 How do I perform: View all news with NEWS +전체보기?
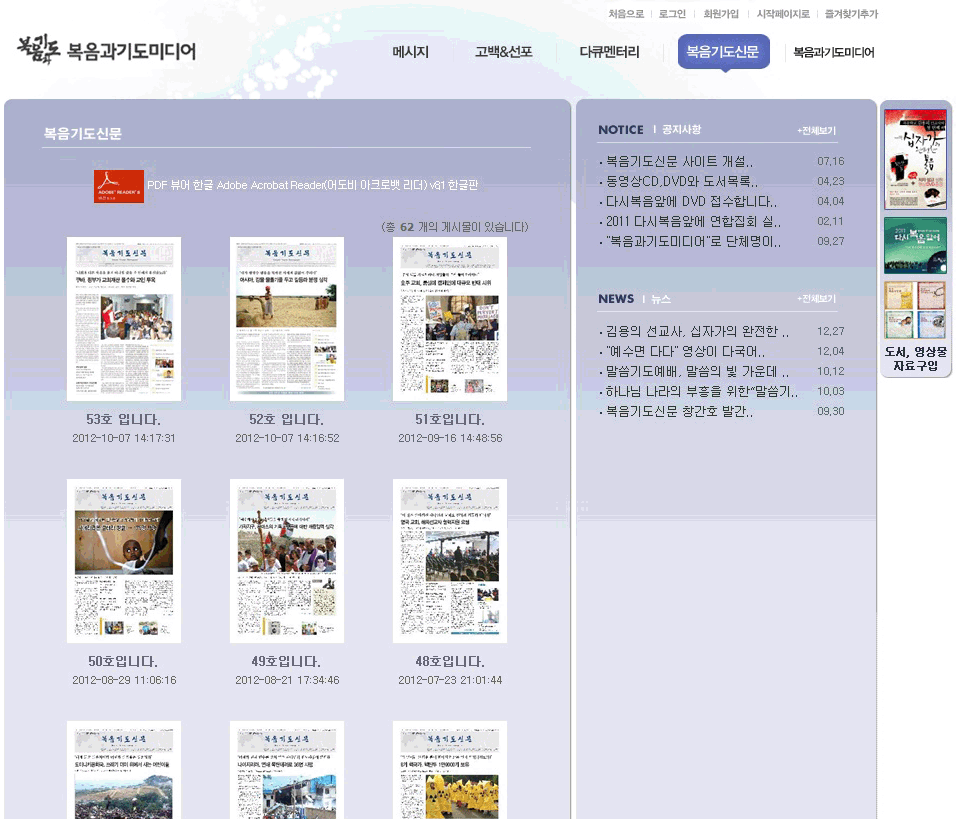pos(816,299)
